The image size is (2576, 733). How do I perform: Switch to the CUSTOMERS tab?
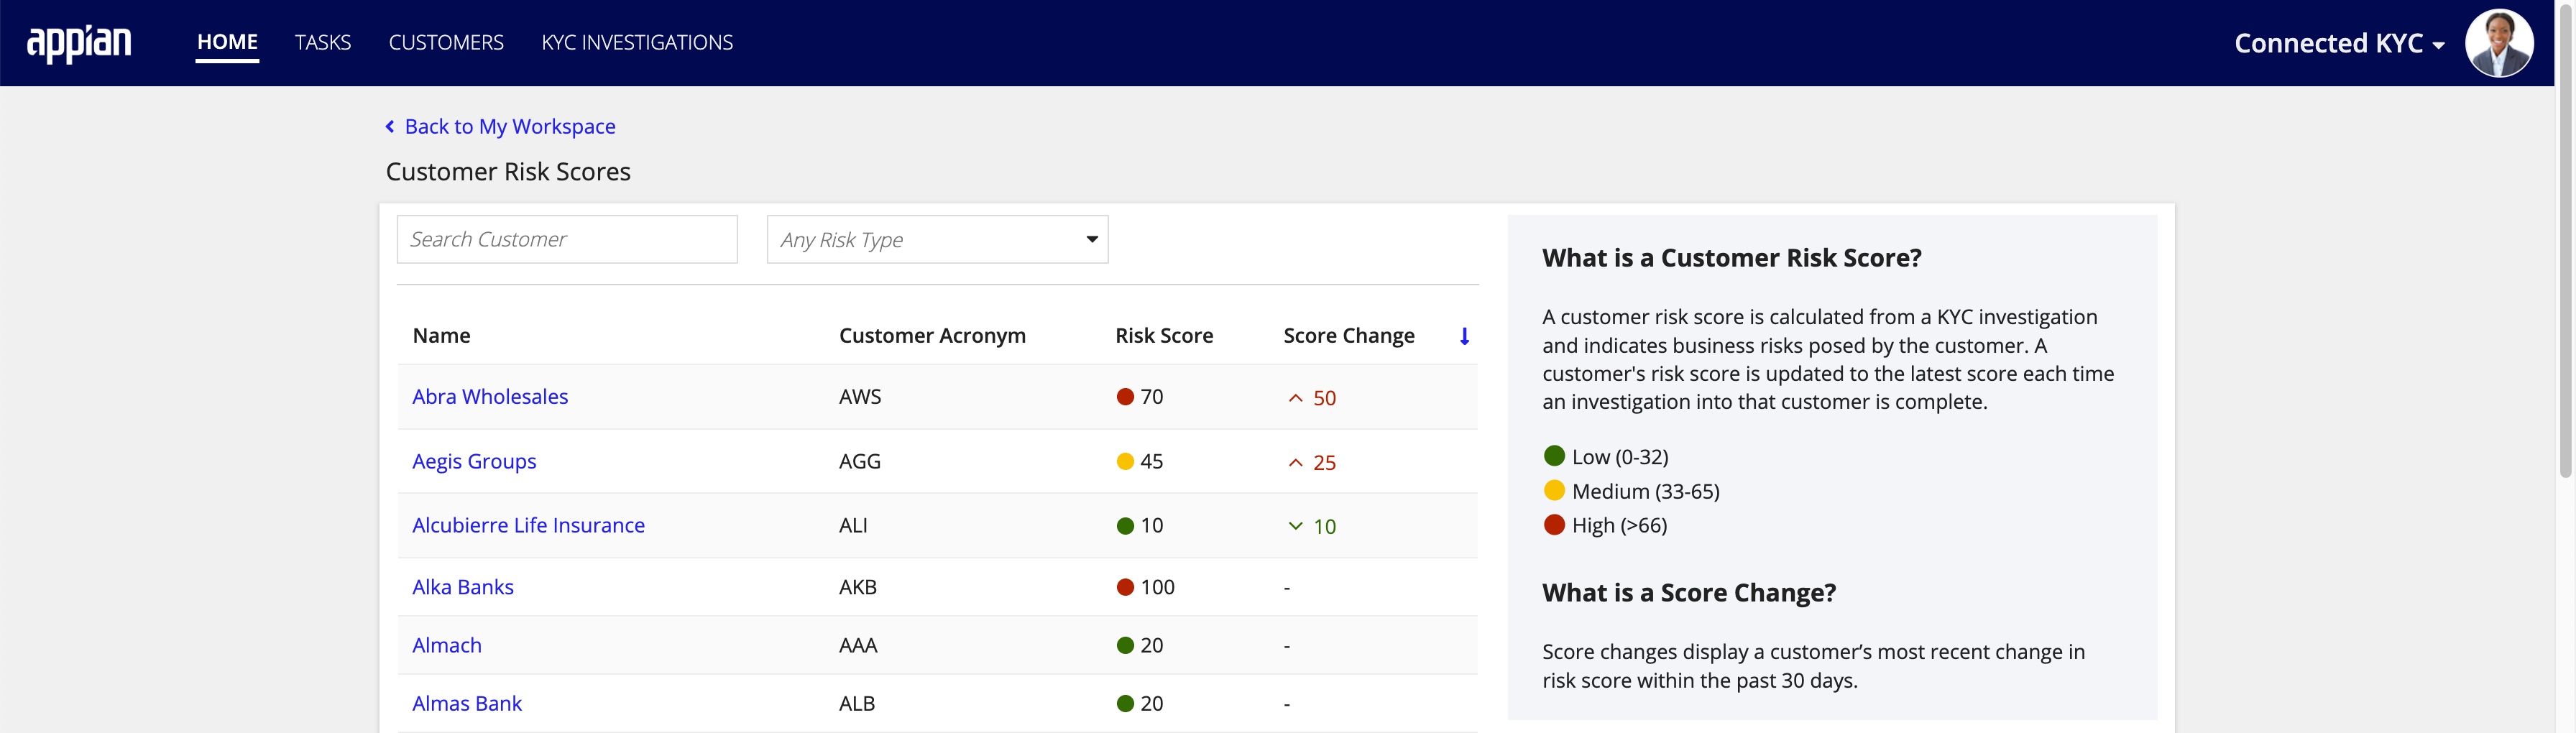[x=446, y=42]
